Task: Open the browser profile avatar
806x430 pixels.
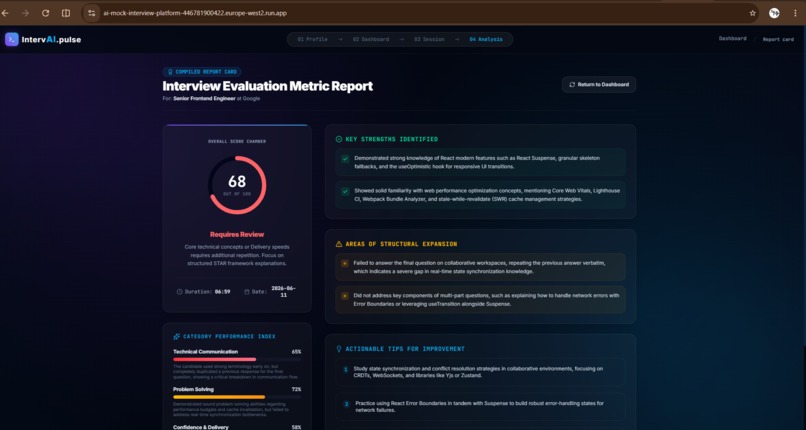Action: click(x=774, y=13)
